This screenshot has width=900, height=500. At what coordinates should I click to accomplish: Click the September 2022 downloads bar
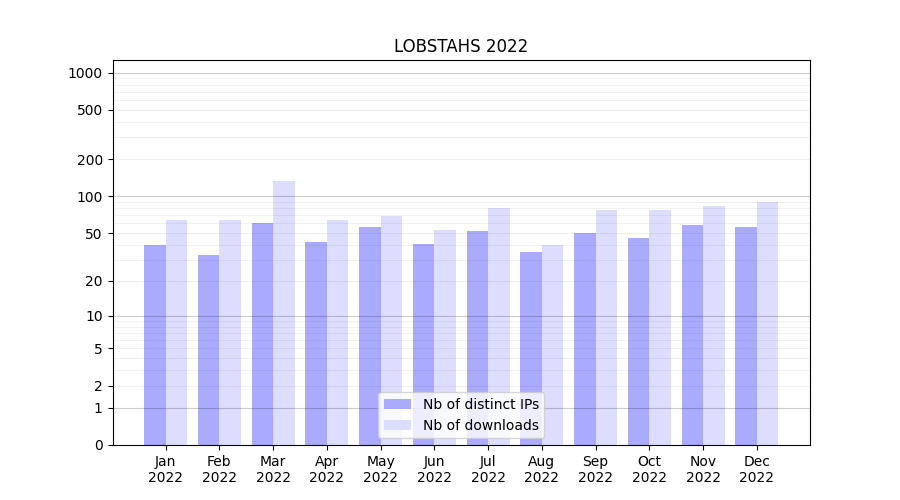[606, 327]
